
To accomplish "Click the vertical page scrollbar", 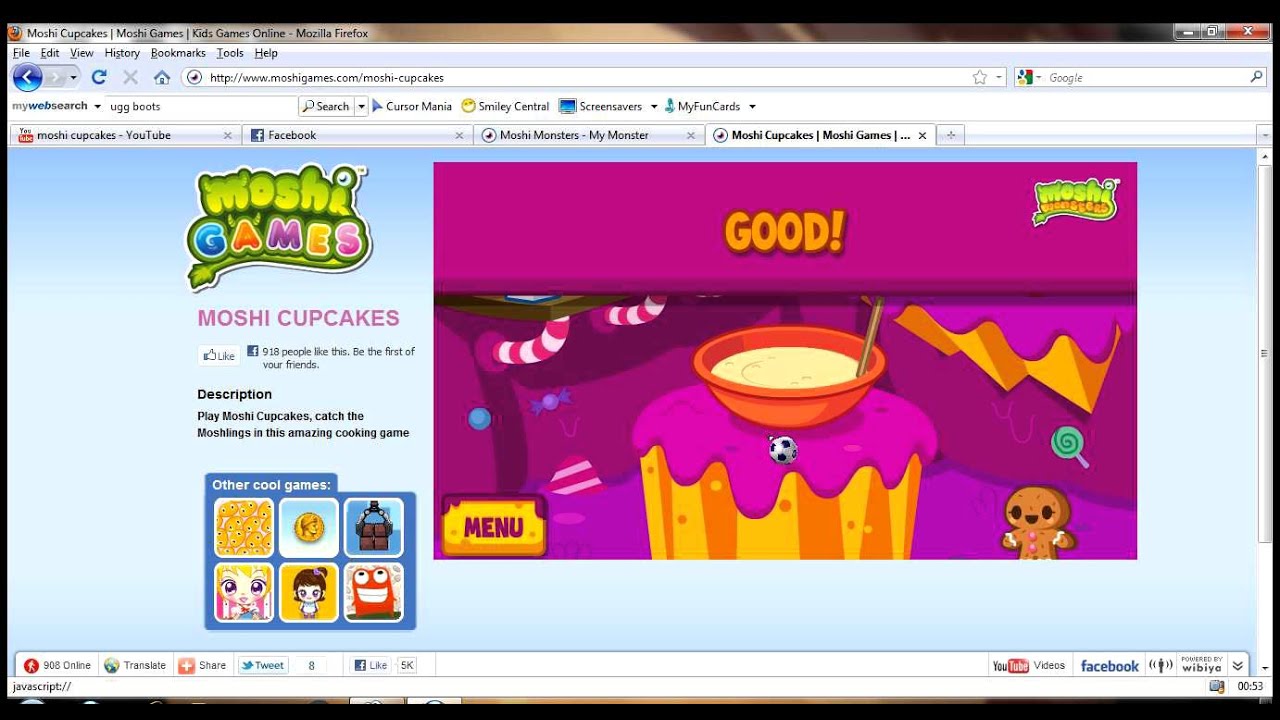I will [1265, 353].
